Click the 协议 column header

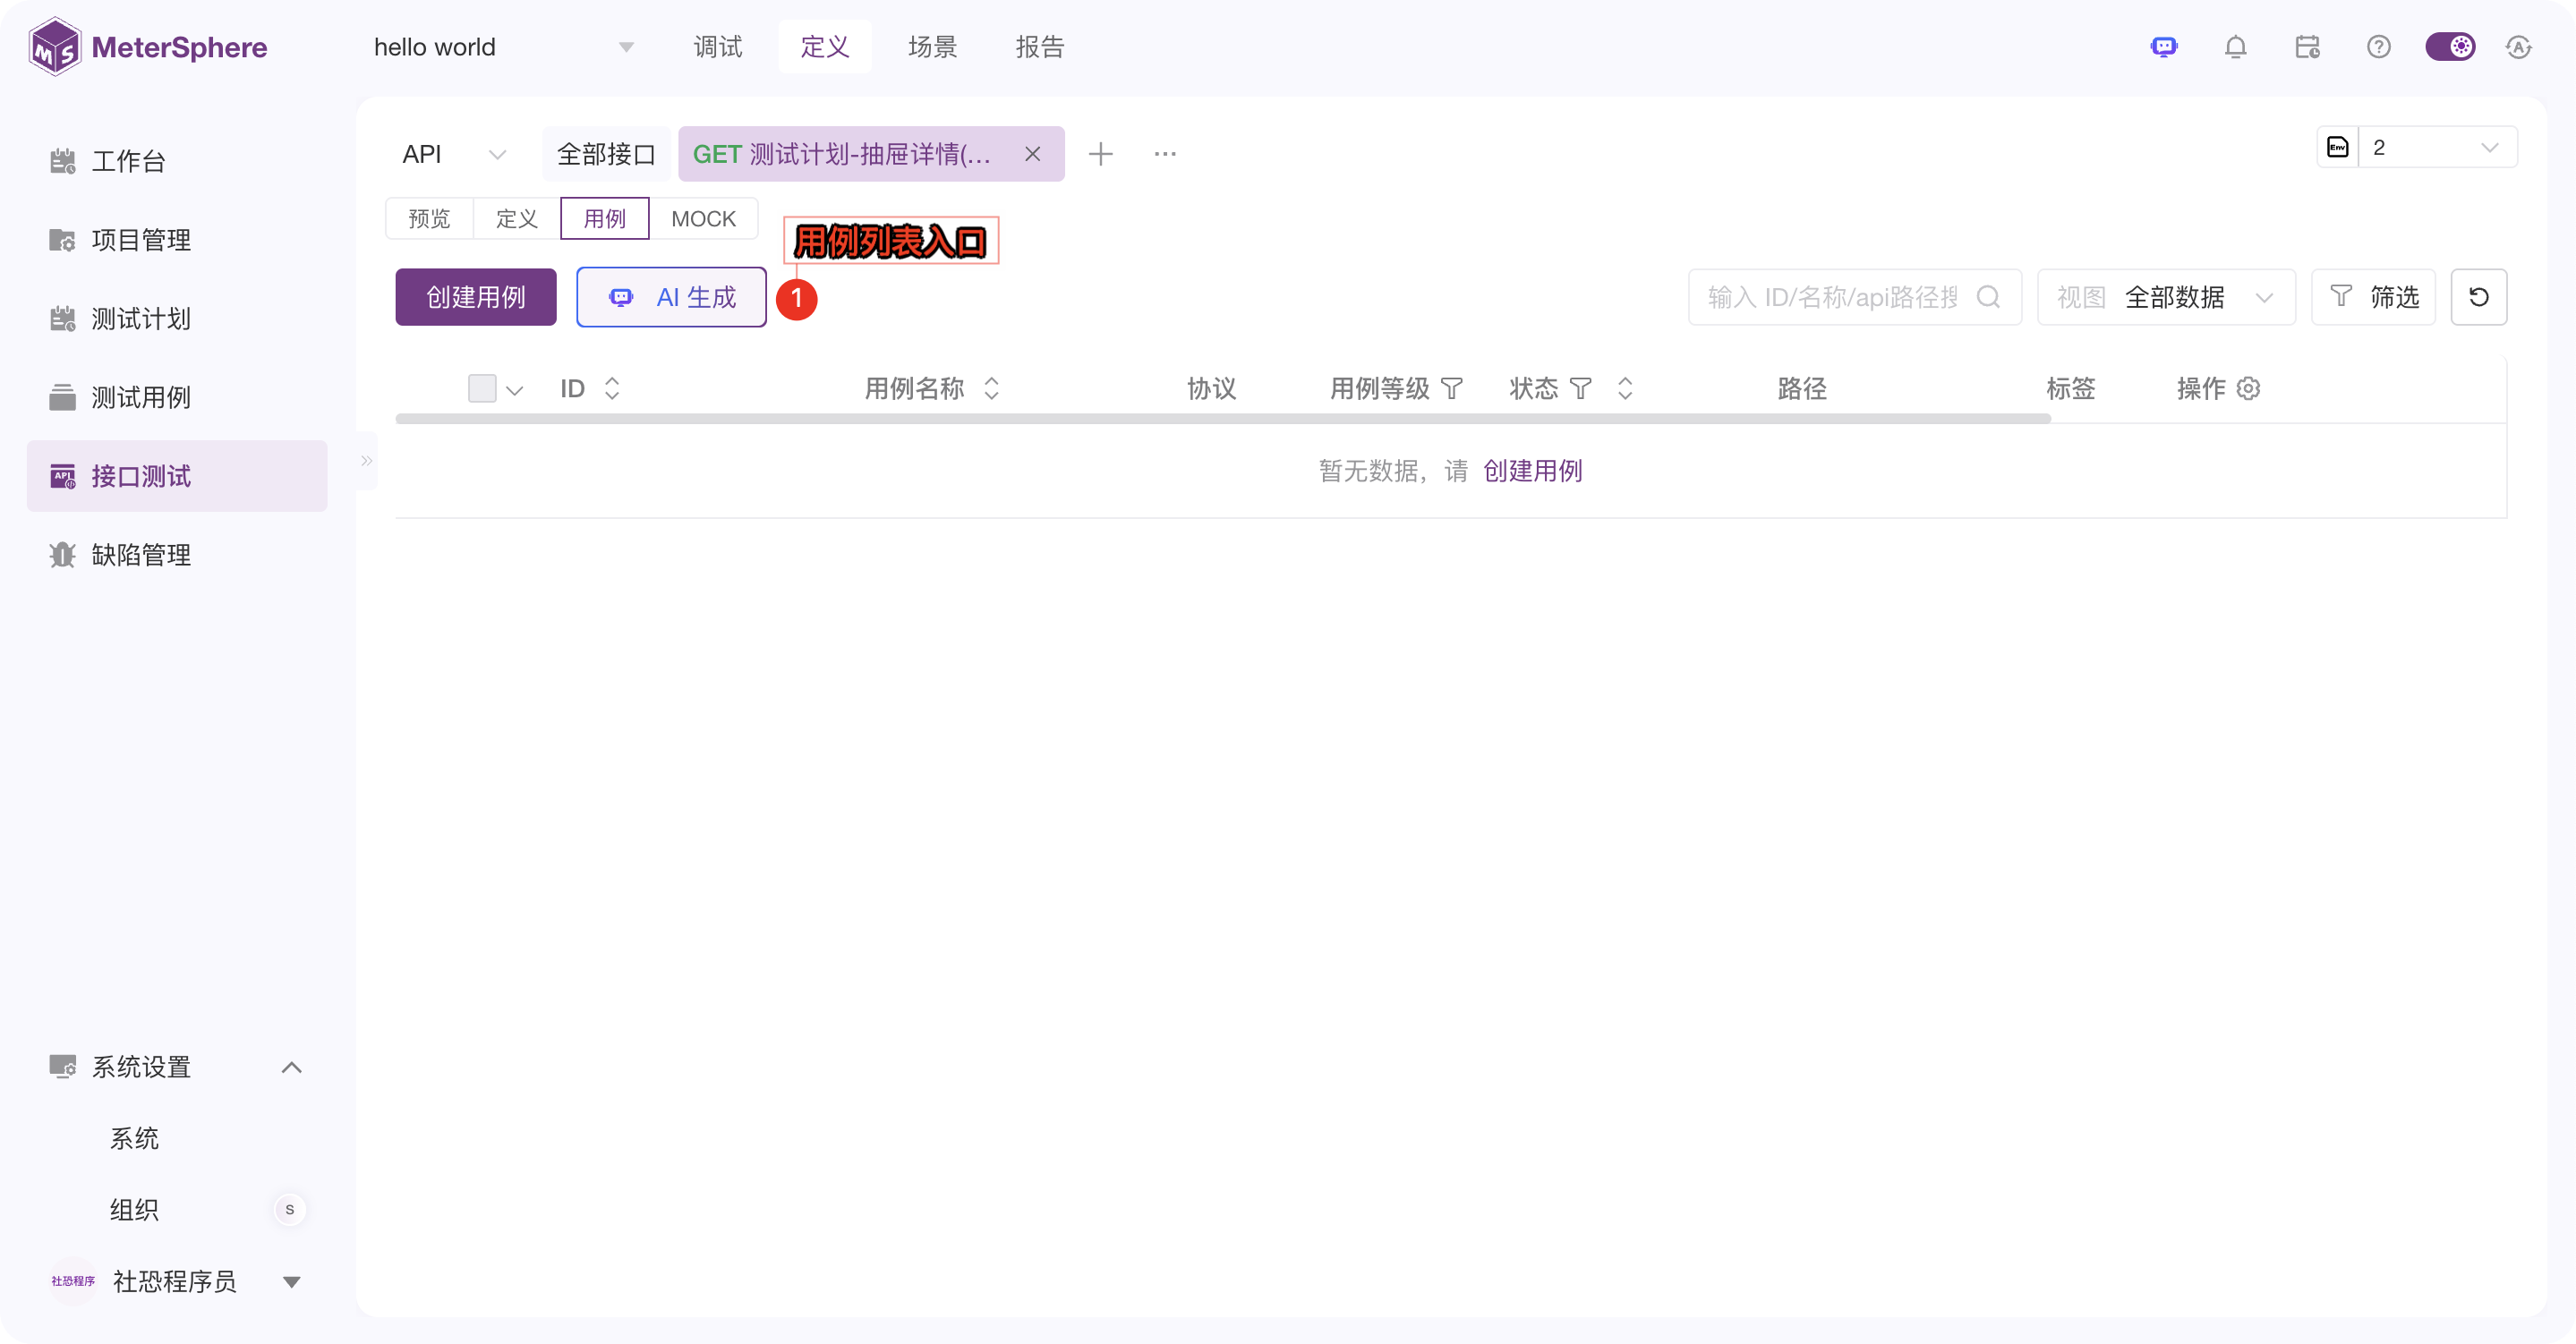coord(1211,388)
